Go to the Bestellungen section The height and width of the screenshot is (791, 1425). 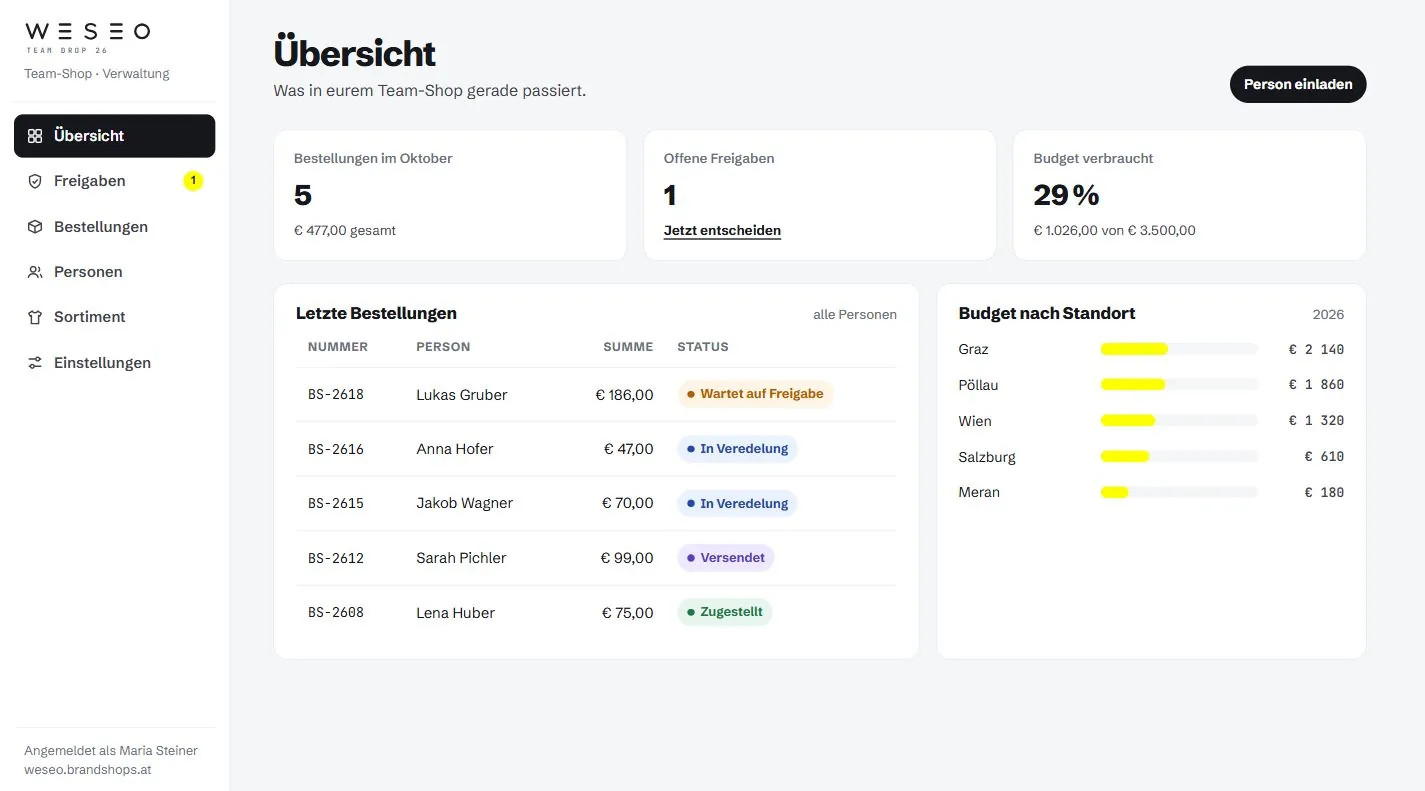115,227
